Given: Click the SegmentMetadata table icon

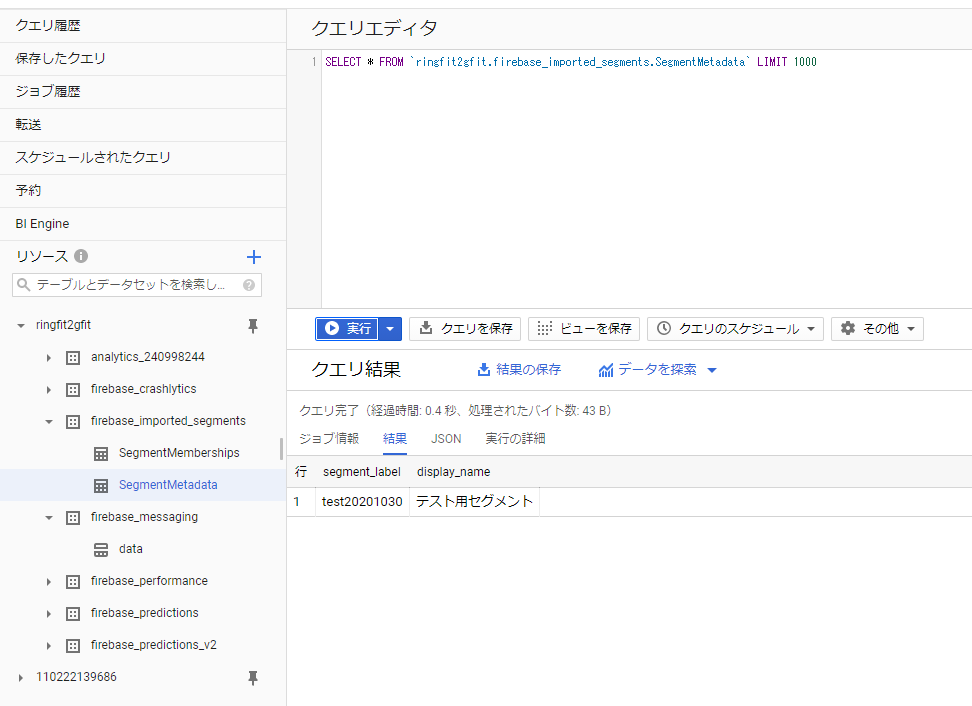Looking at the screenshot, I should pyautogui.click(x=101, y=485).
